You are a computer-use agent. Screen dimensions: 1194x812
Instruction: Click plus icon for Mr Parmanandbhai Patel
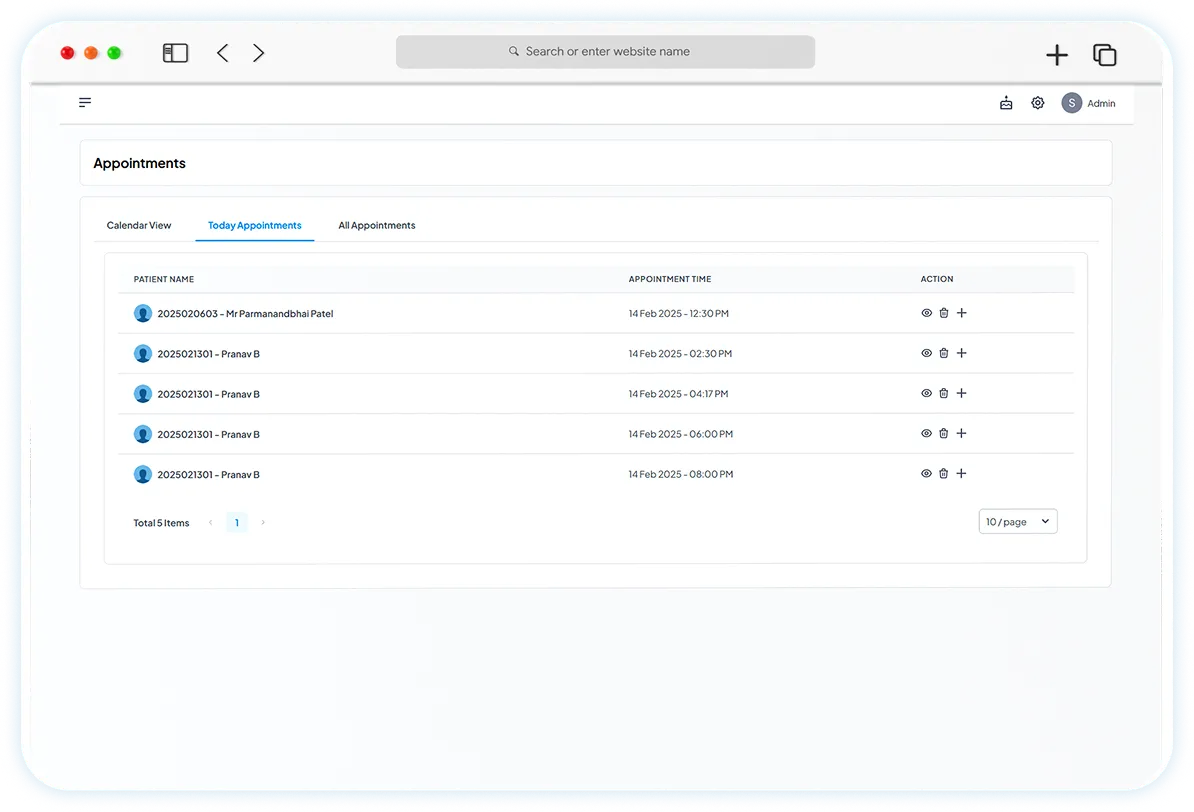coord(962,313)
